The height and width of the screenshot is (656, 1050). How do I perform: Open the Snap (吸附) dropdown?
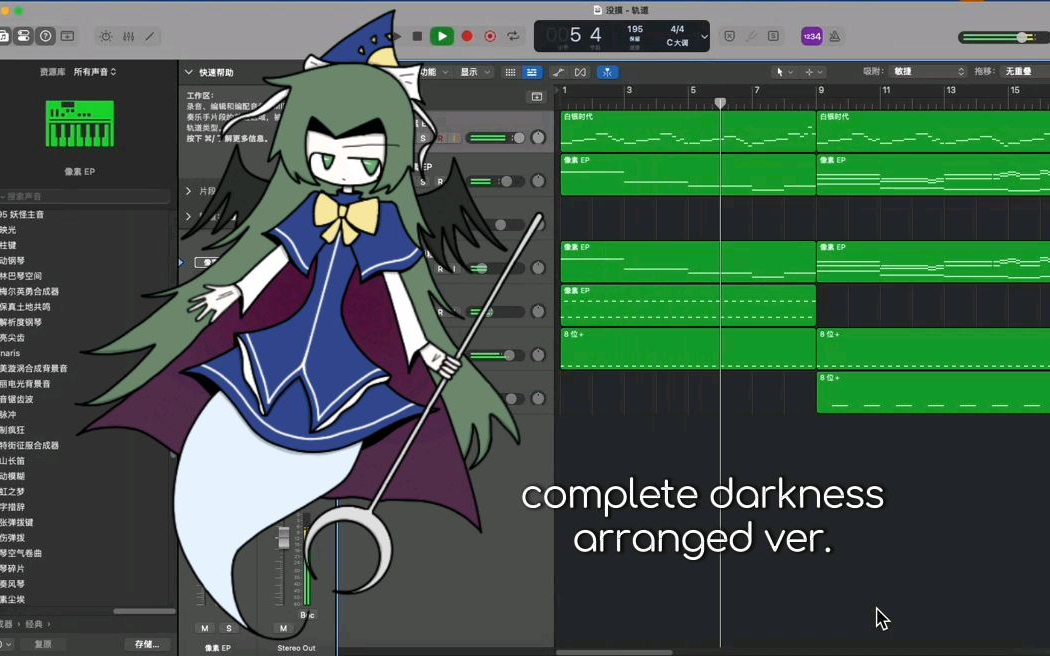929,72
